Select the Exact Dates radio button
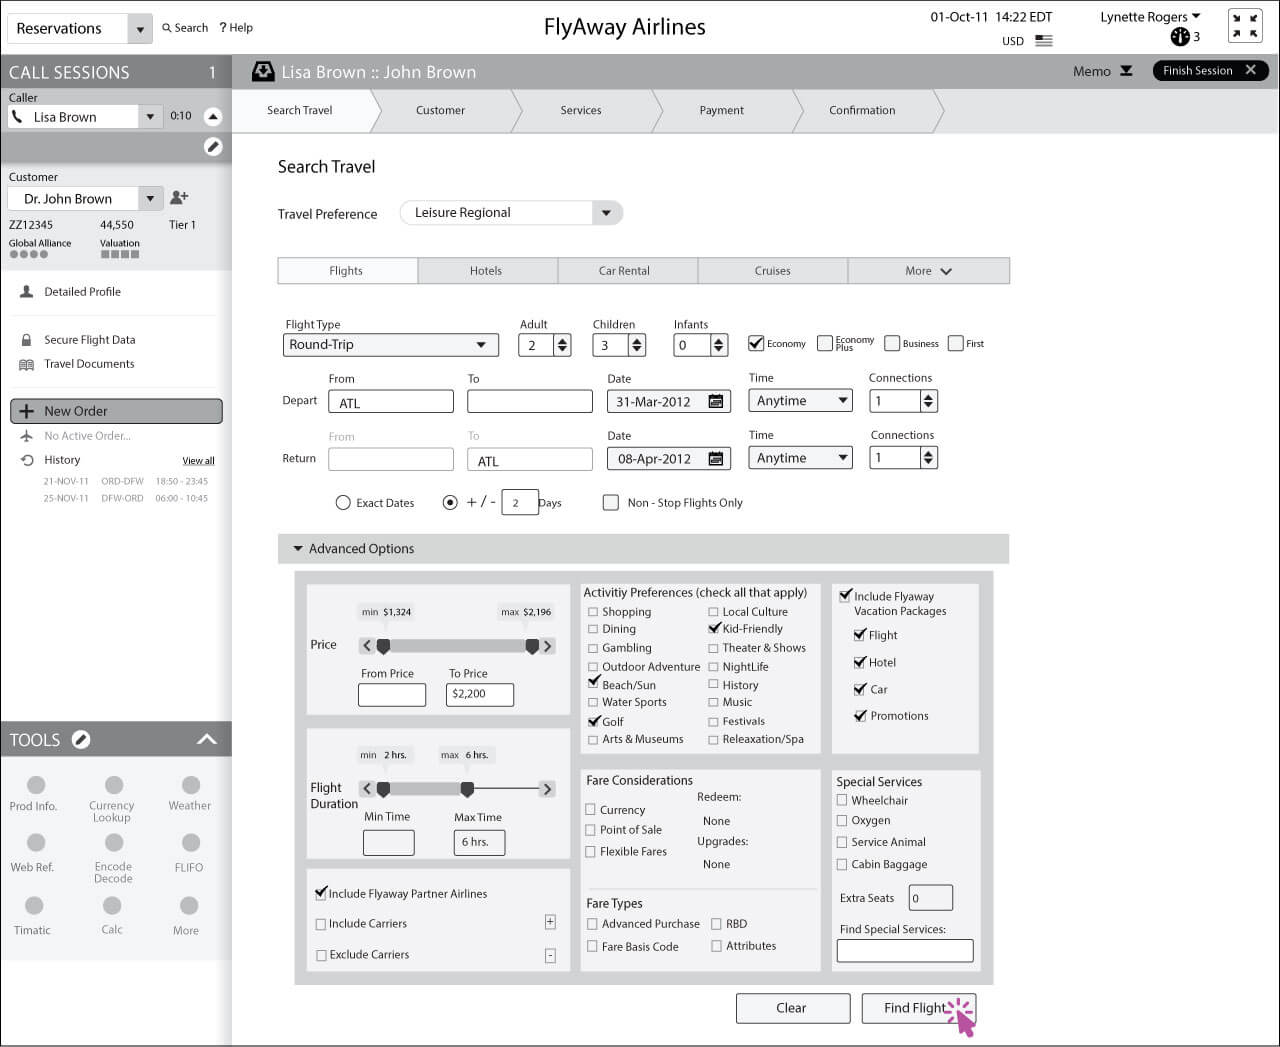The width and height of the screenshot is (1280, 1047). tap(343, 502)
